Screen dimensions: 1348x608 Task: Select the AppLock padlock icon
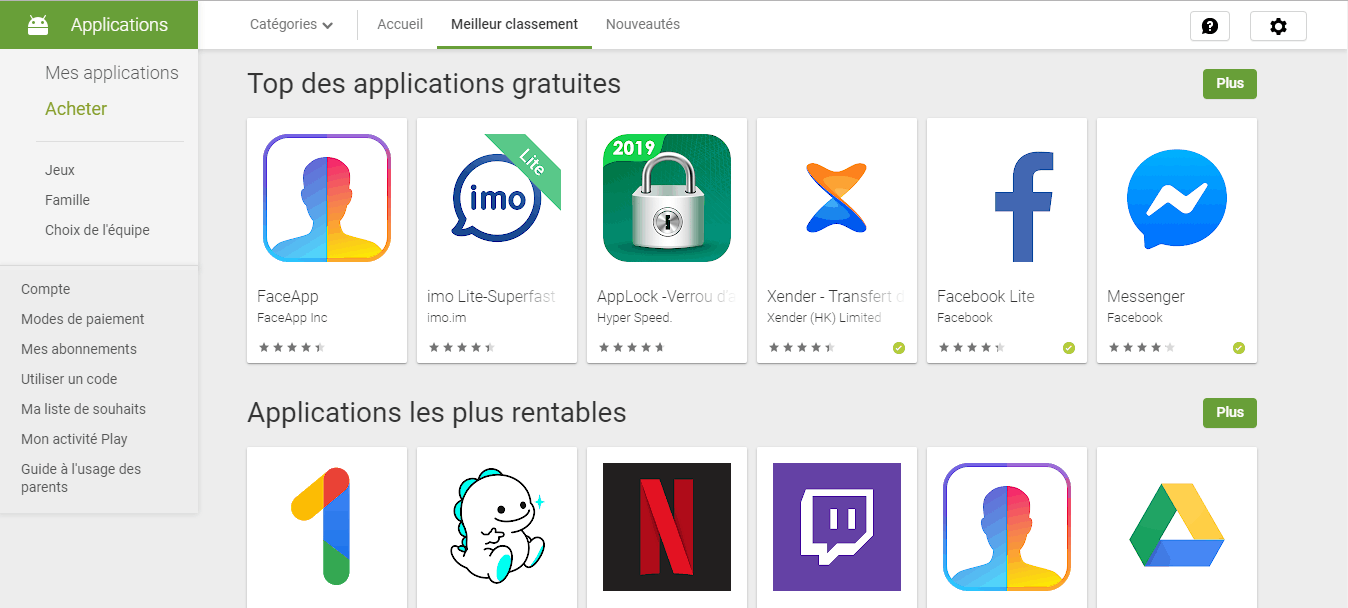coord(667,198)
